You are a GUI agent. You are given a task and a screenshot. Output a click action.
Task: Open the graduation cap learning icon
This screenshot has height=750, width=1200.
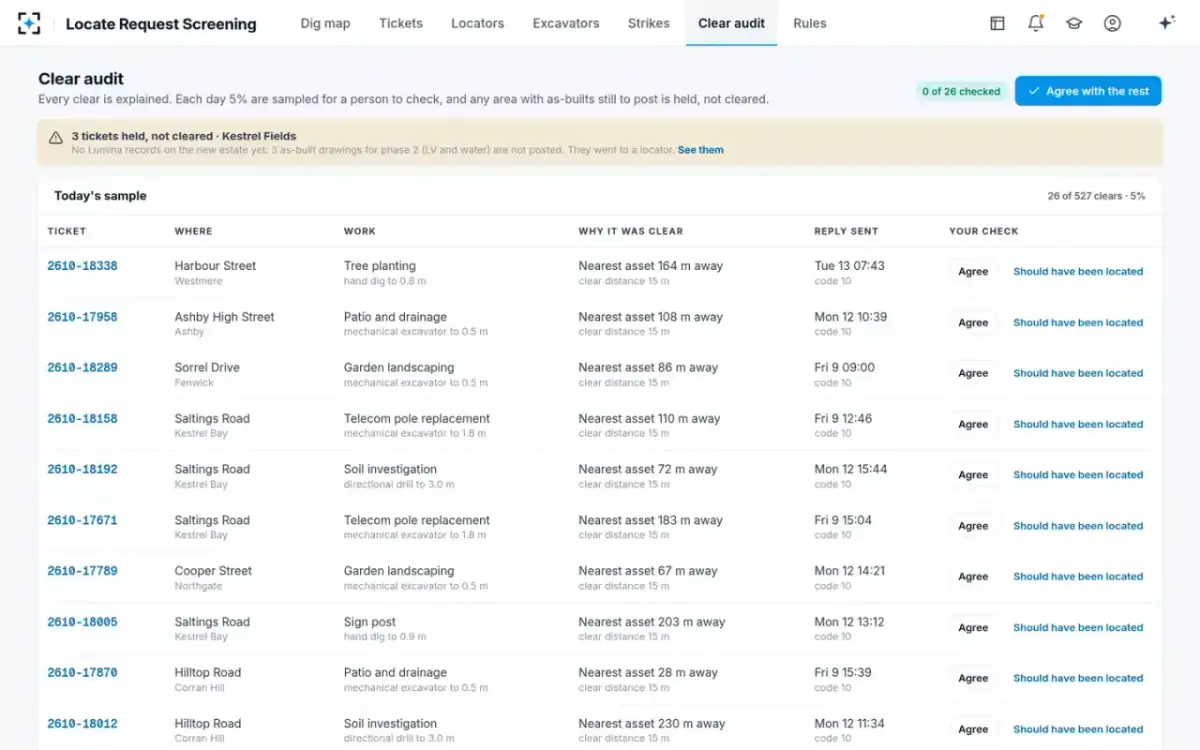point(1074,23)
